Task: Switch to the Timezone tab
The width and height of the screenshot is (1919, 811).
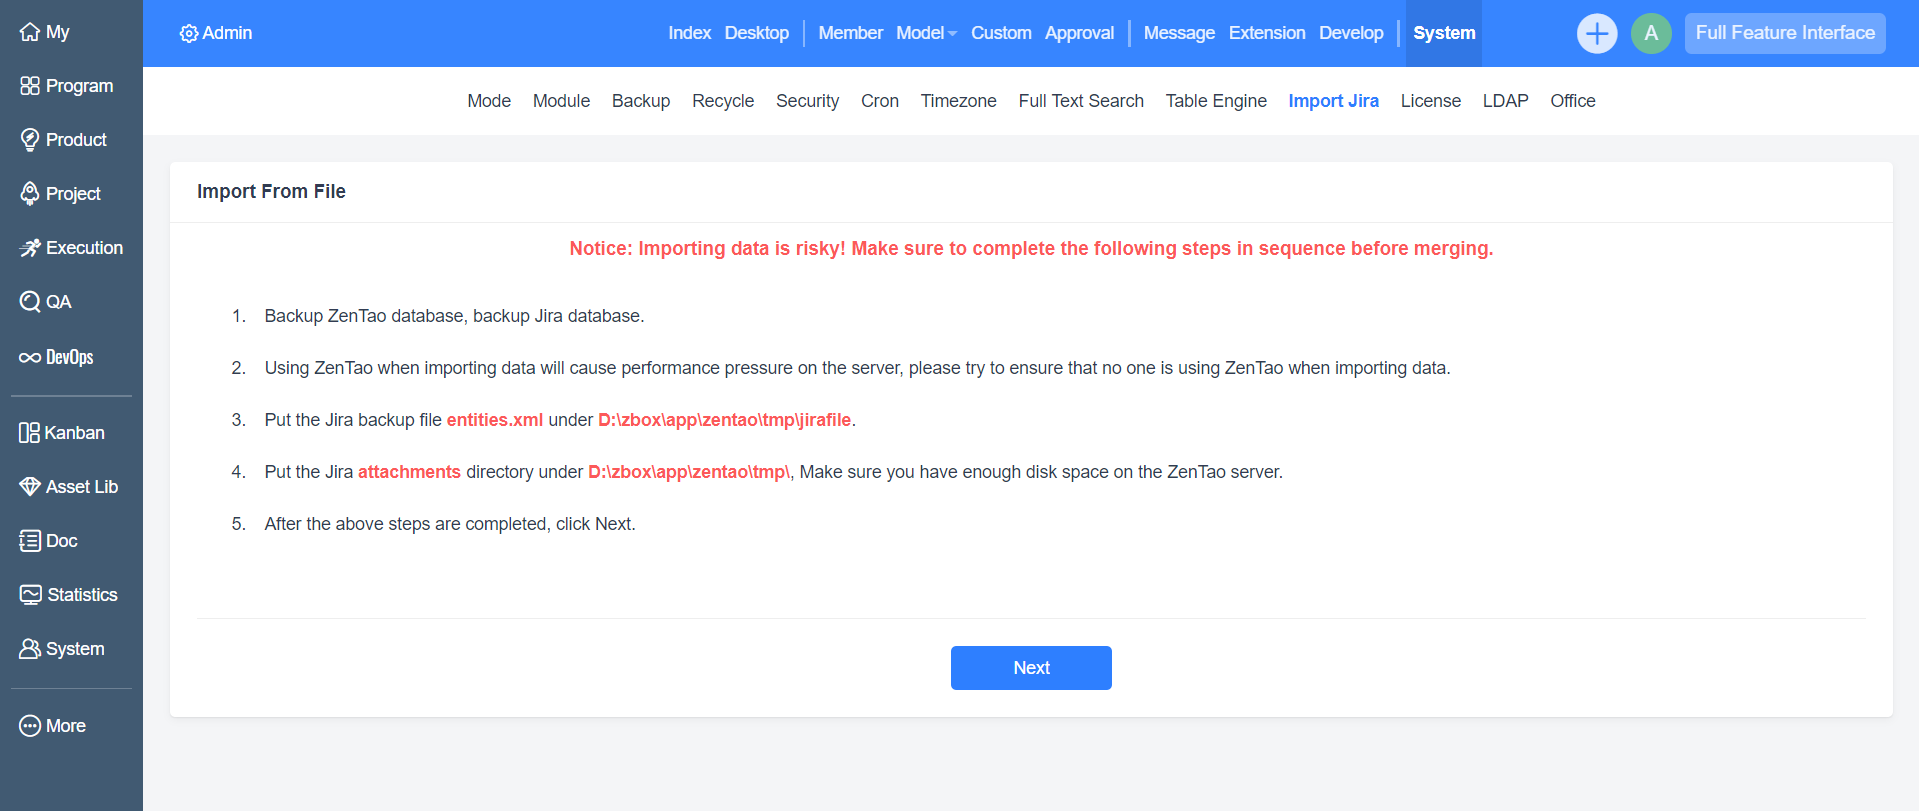Action: click(x=958, y=101)
